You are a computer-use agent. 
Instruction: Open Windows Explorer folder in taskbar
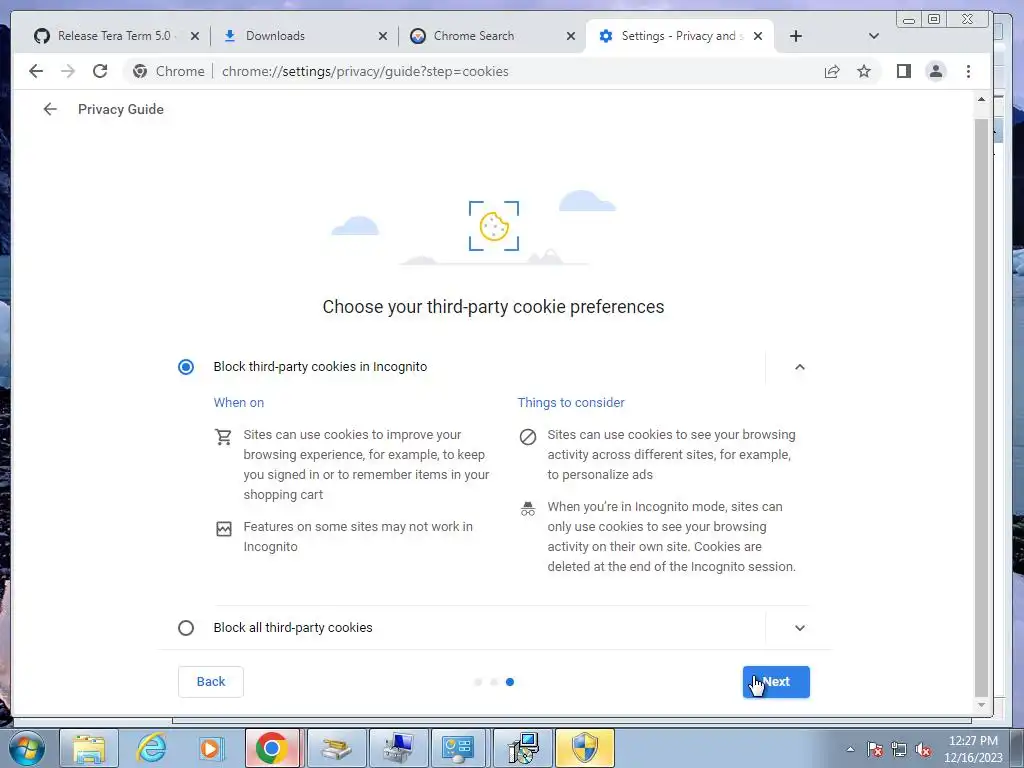tap(89, 748)
